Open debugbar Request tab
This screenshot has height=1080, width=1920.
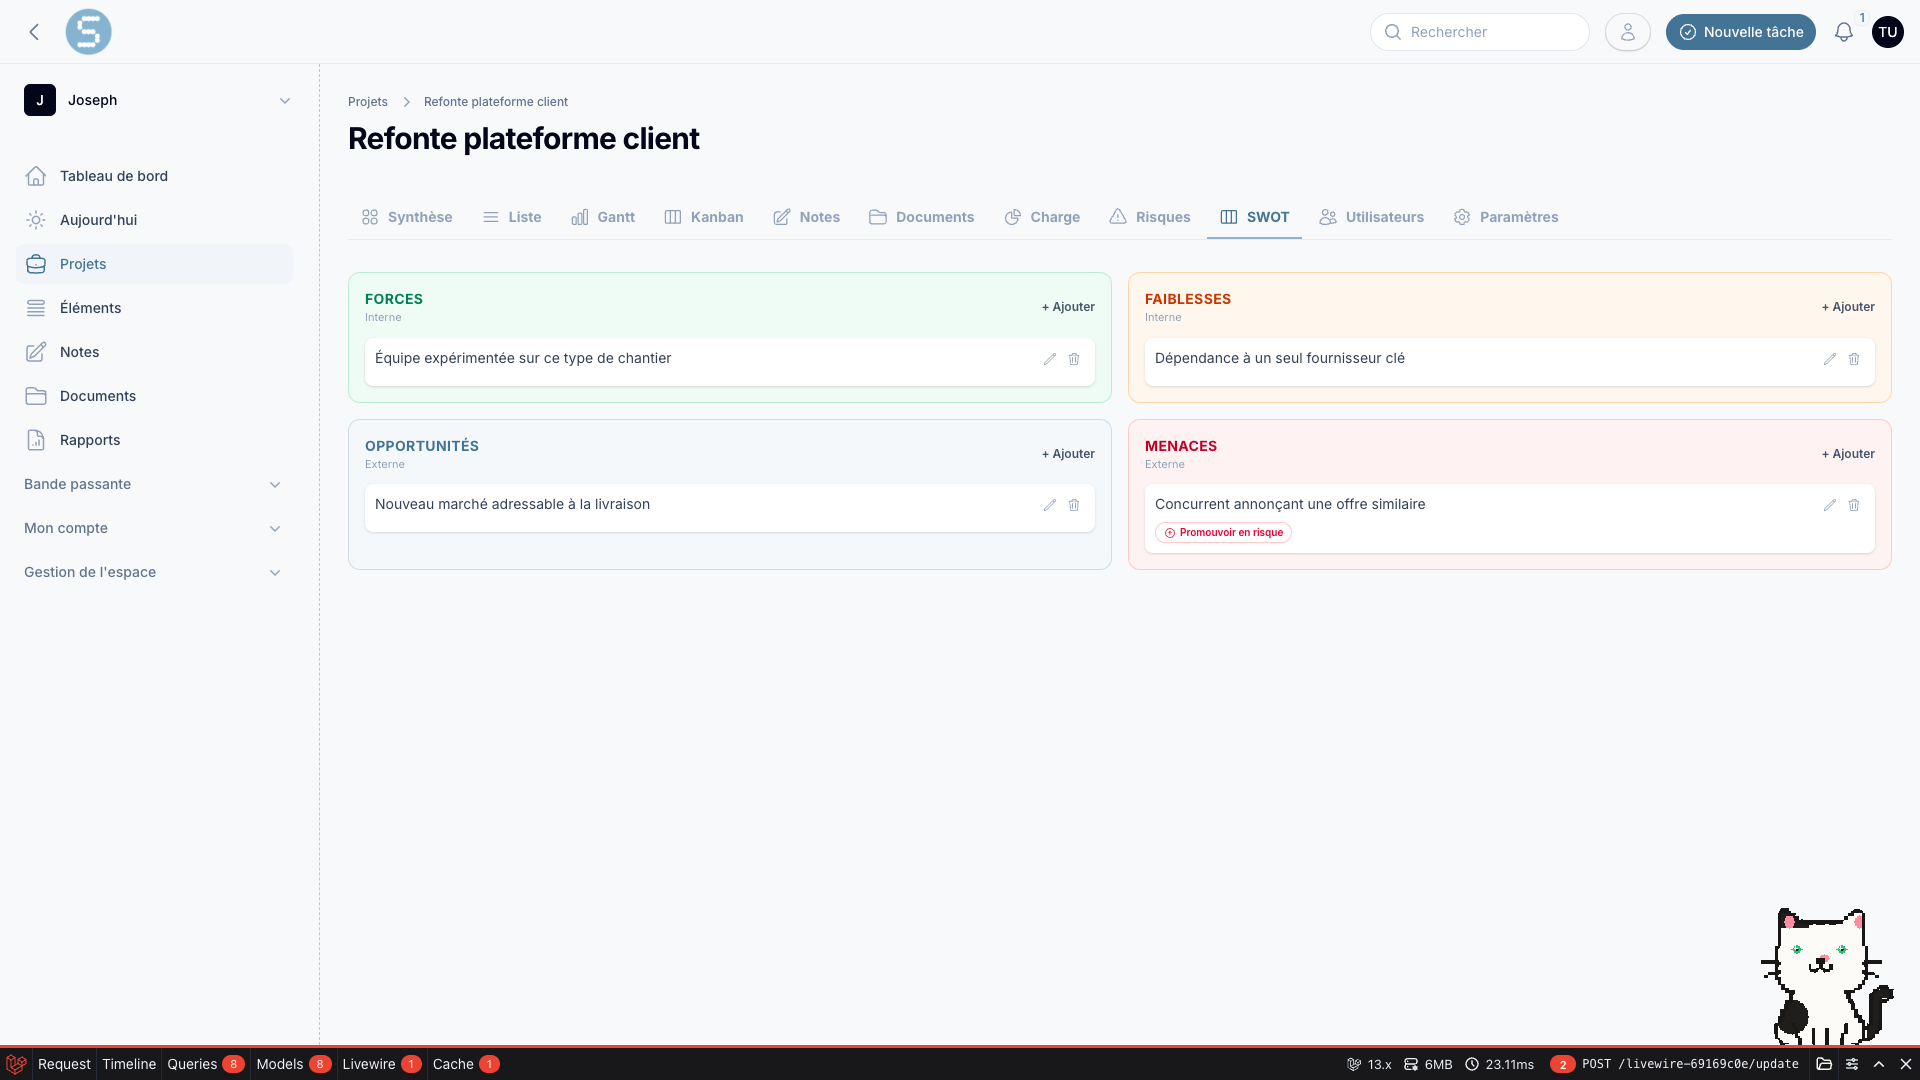[x=64, y=1064]
